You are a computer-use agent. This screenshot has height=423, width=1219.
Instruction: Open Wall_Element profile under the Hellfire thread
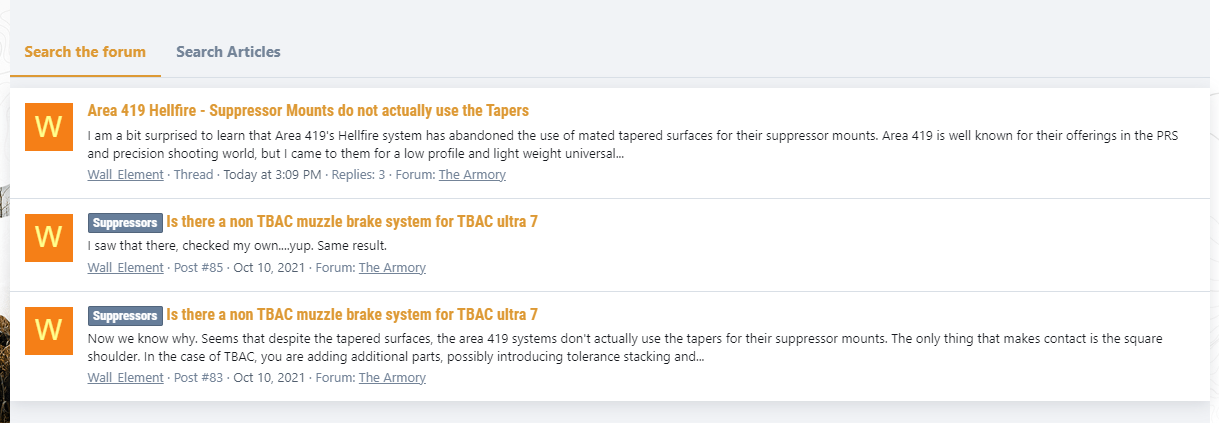pyautogui.click(x=125, y=175)
